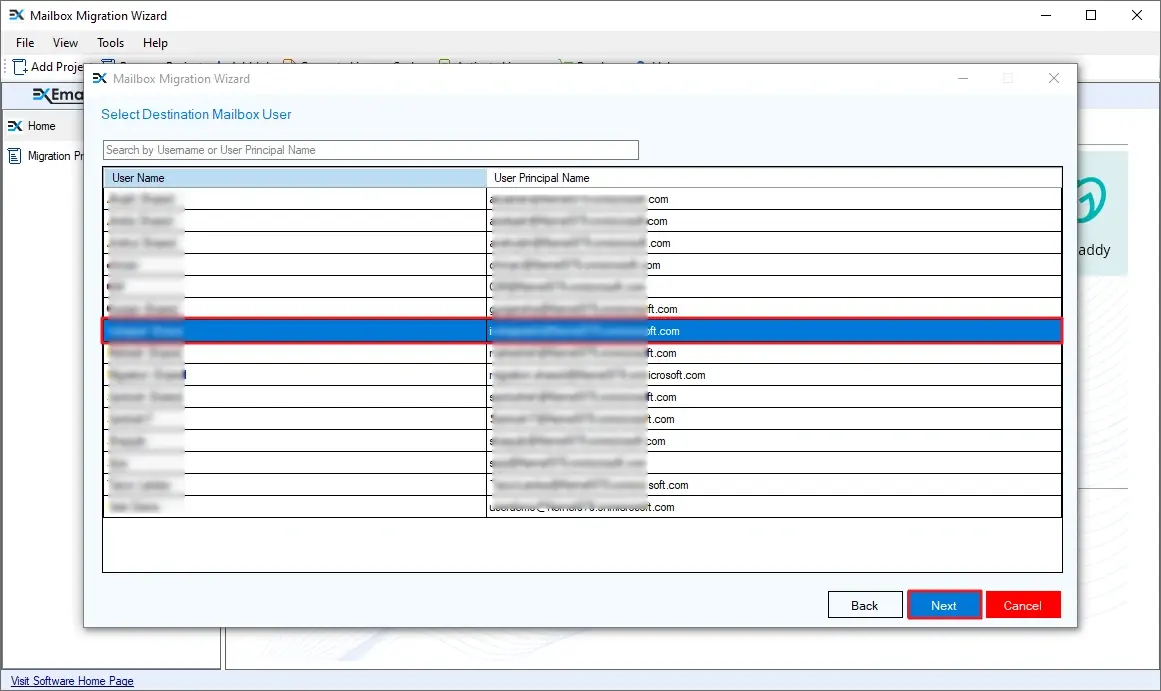Focus the Search by Username input field

(x=370, y=150)
